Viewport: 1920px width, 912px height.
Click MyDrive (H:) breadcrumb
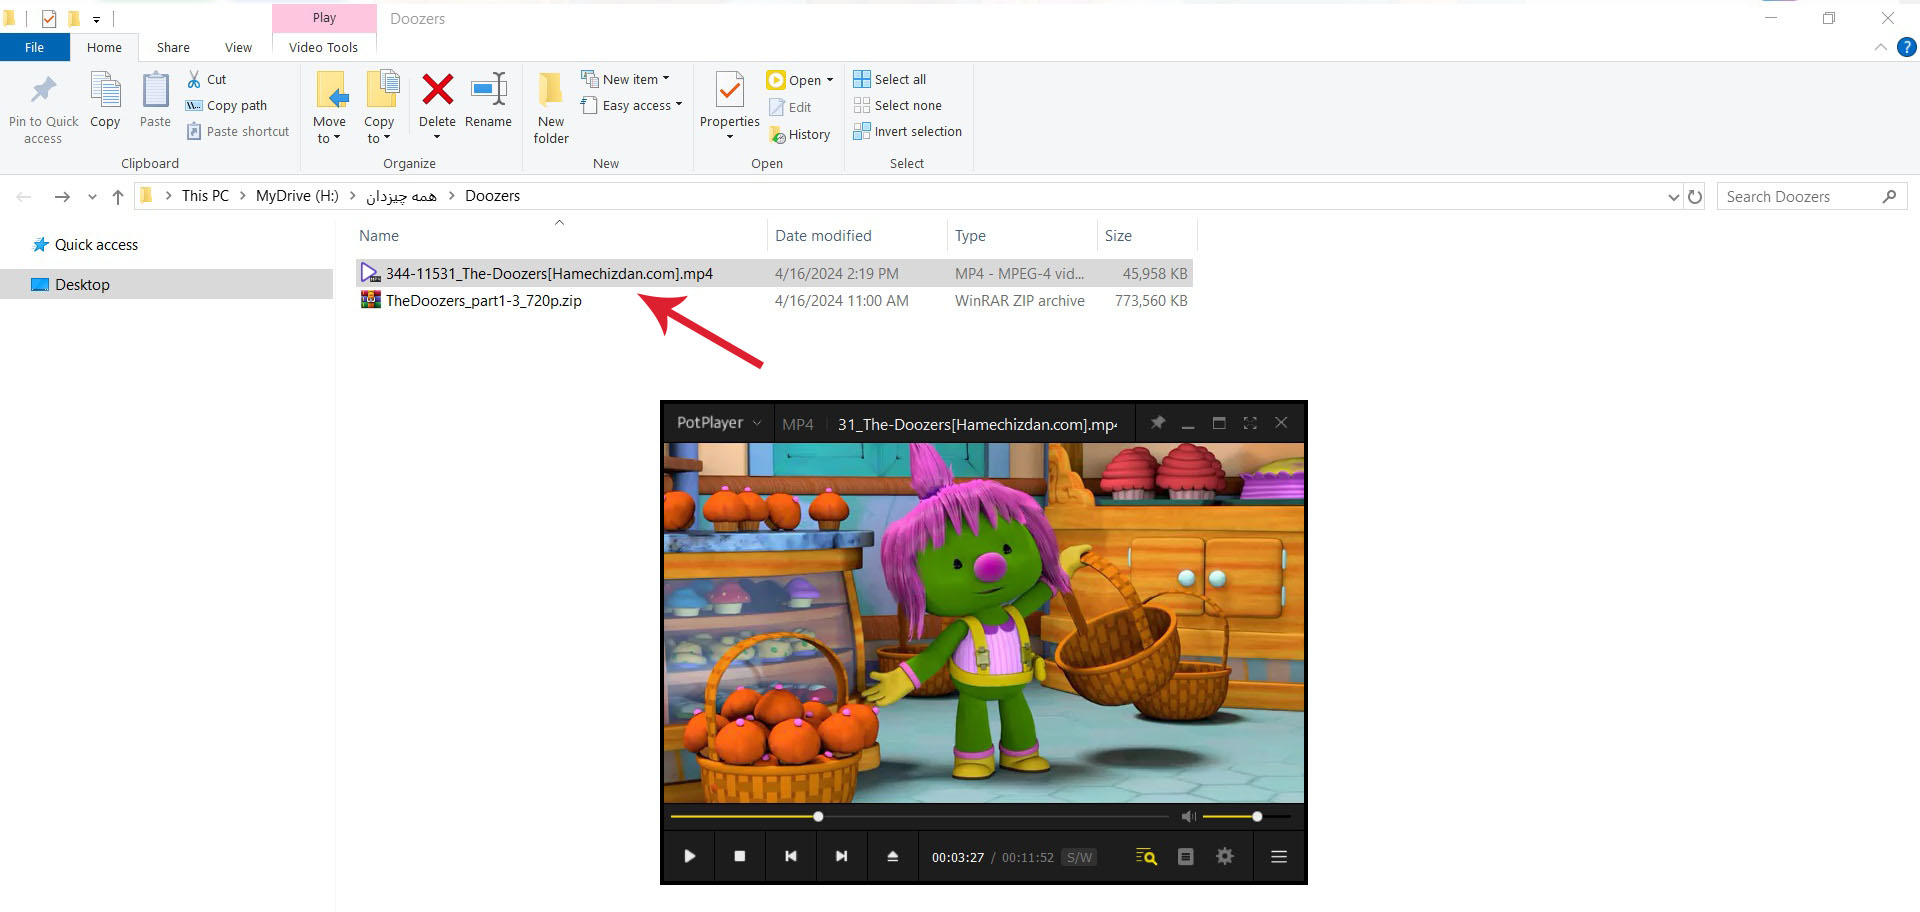297,196
